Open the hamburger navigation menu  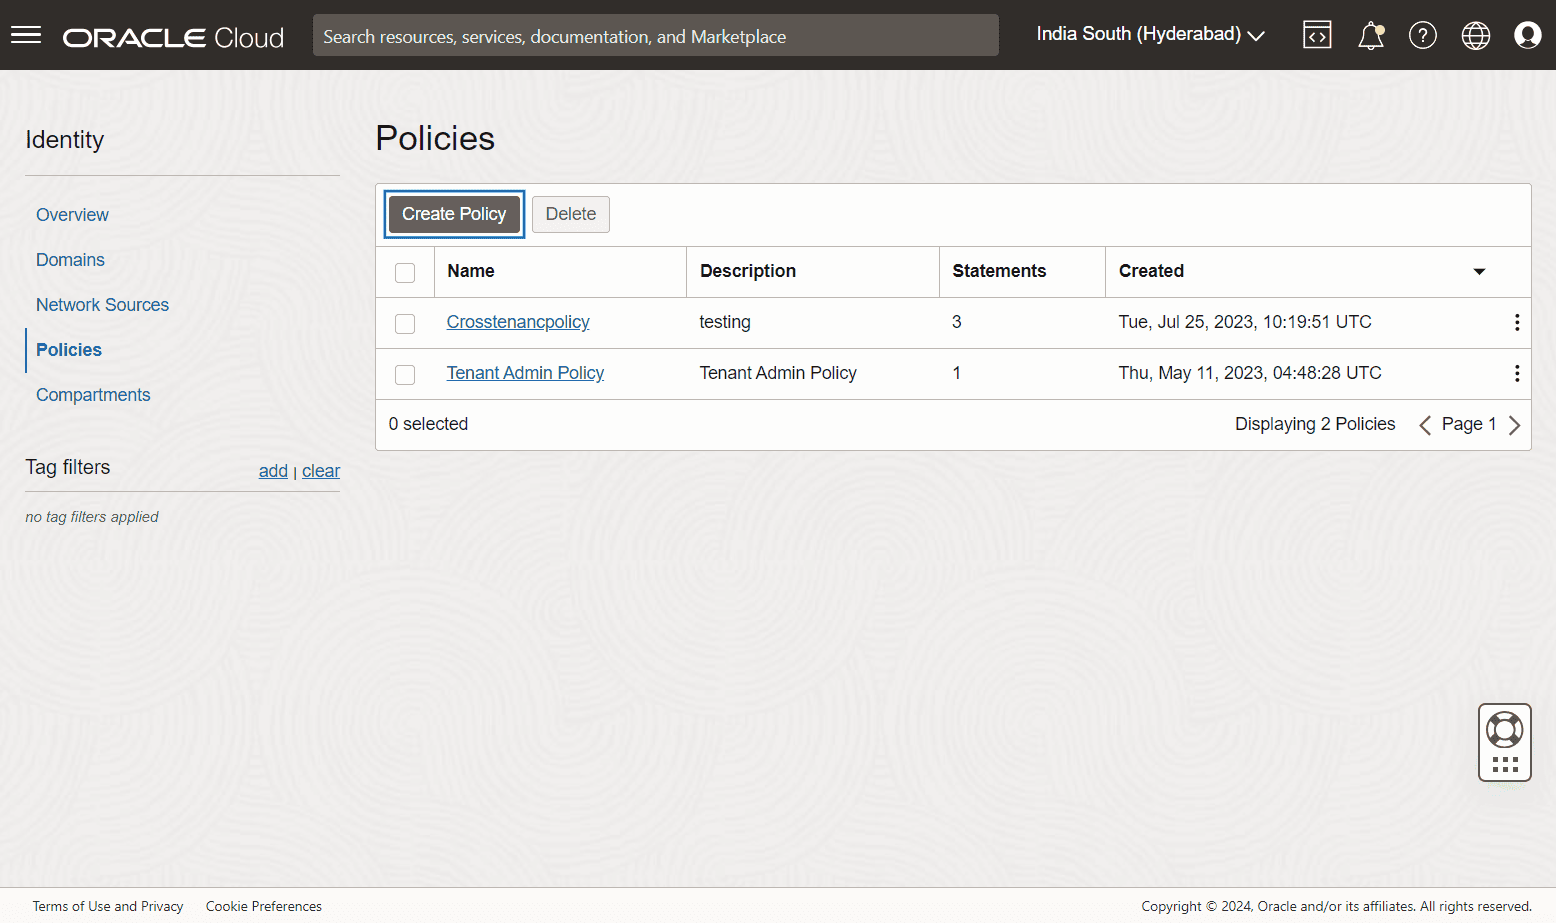pos(26,35)
